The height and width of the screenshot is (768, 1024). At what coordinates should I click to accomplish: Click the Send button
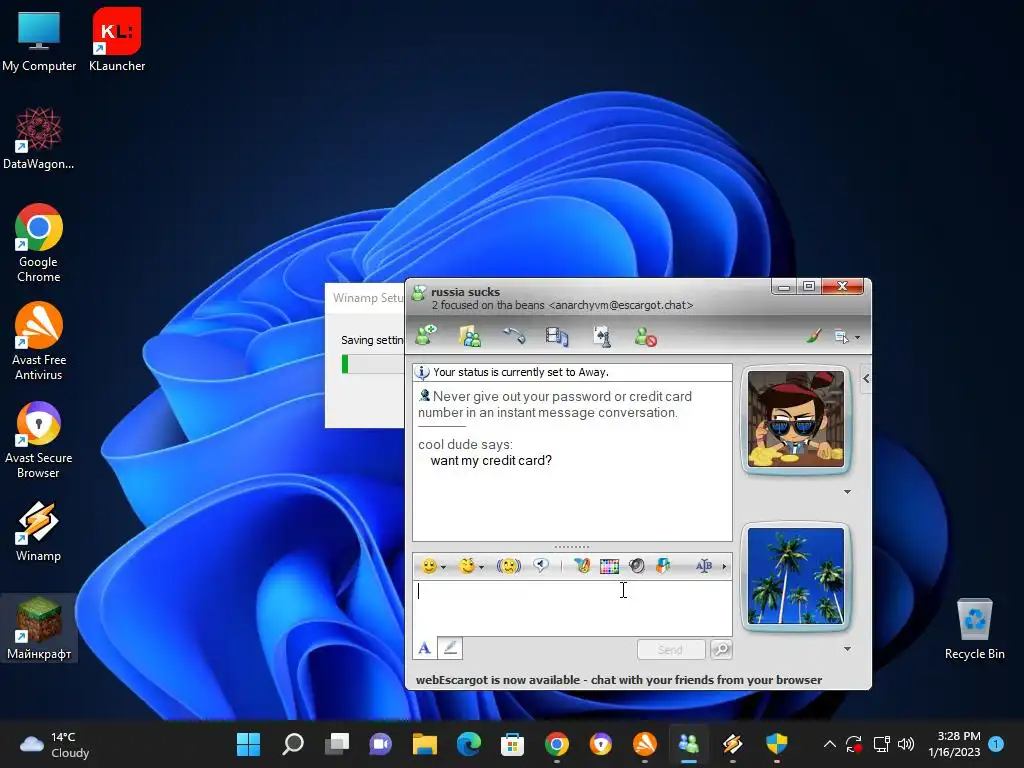coord(671,649)
